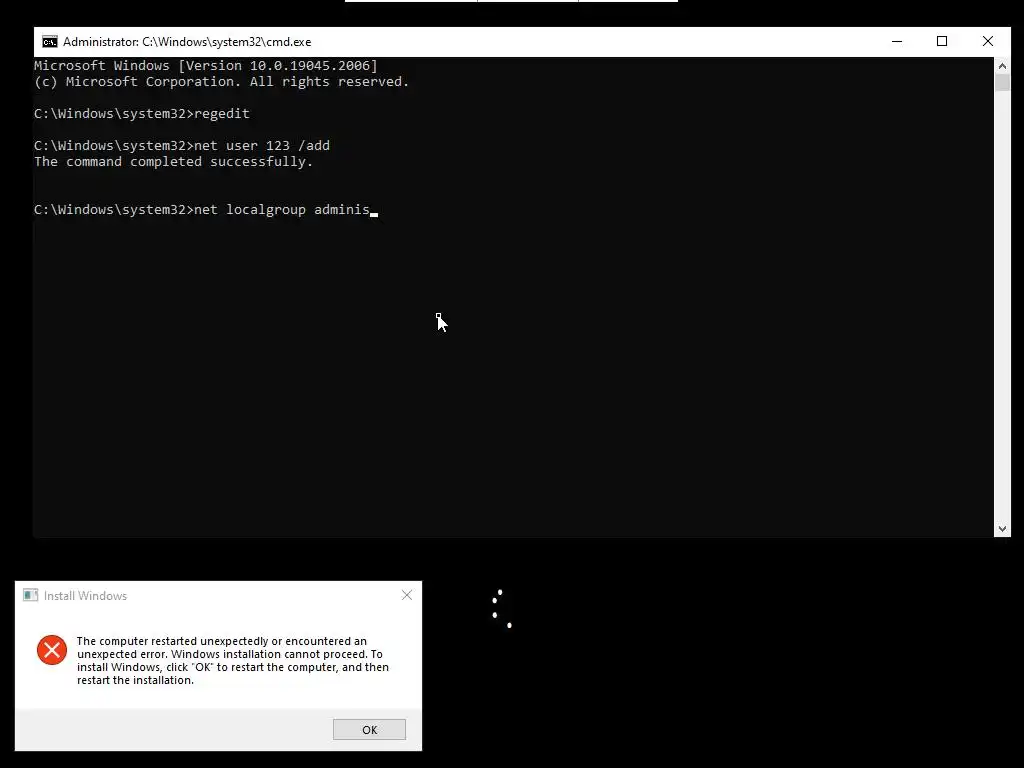
Task: Click the cmd vertical scrollbar thumb
Action: coord(1002,83)
